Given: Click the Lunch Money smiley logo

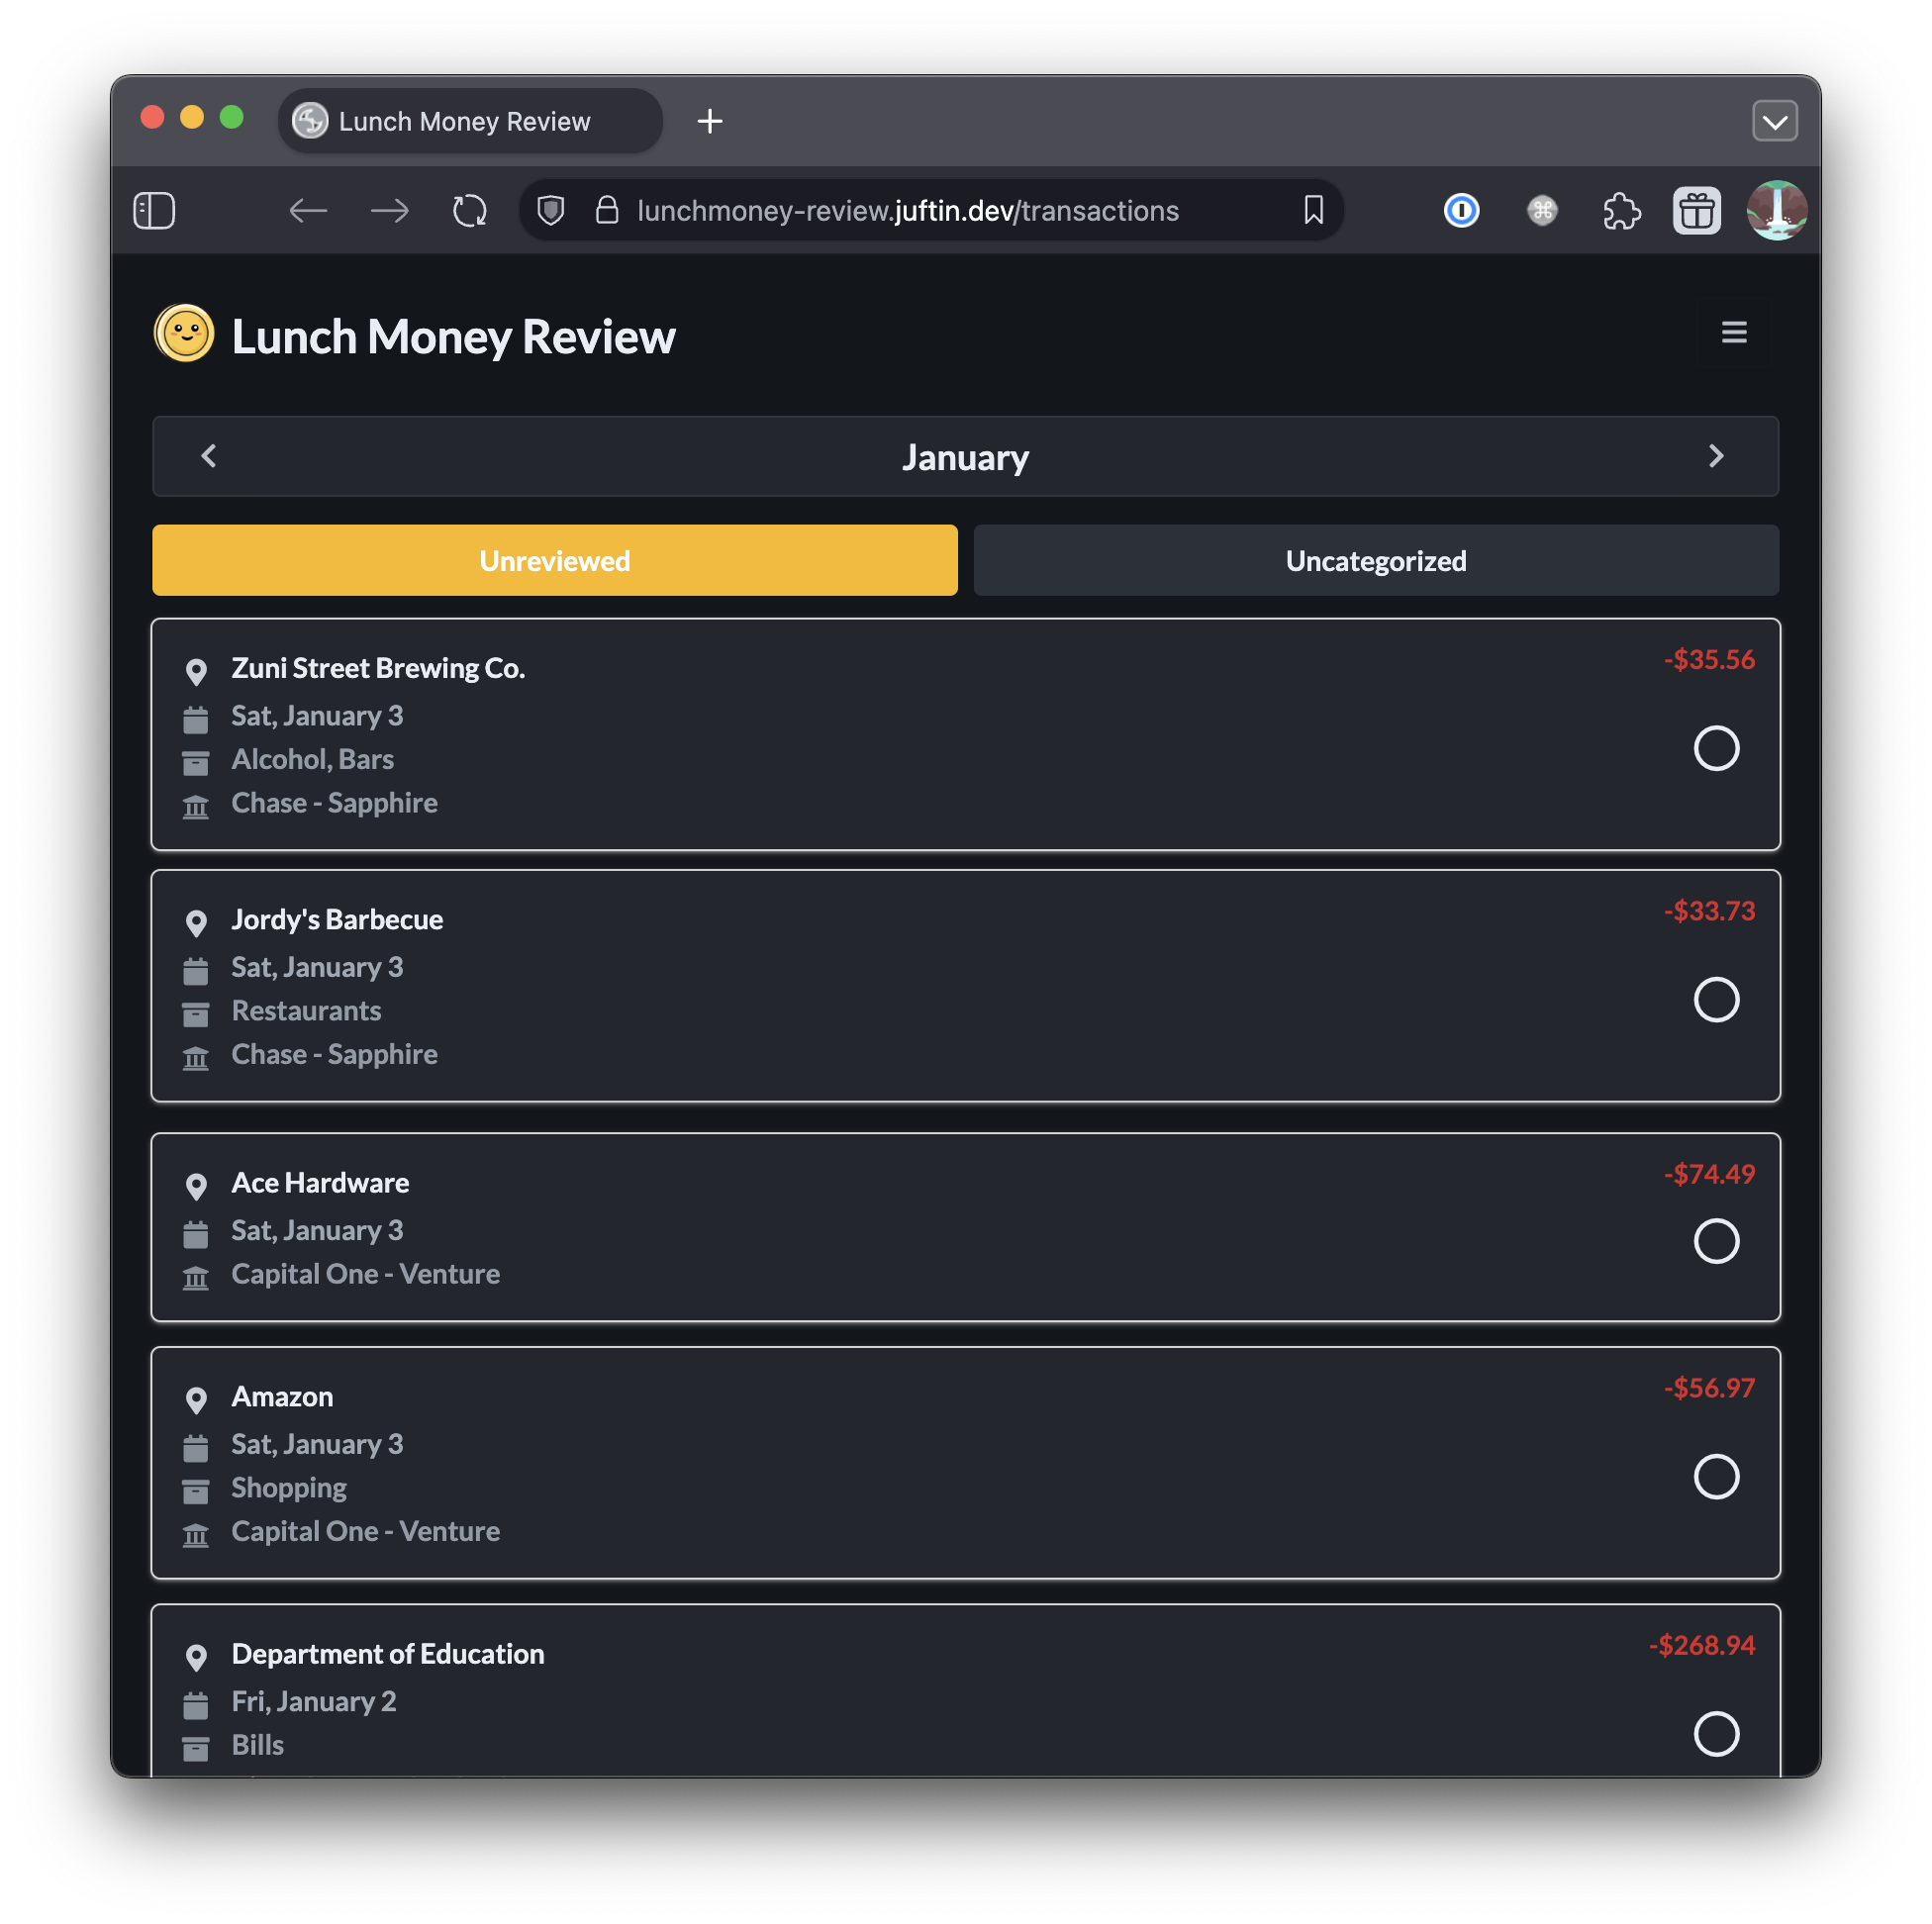Looking at the screenshot, I should click(184, 333).
